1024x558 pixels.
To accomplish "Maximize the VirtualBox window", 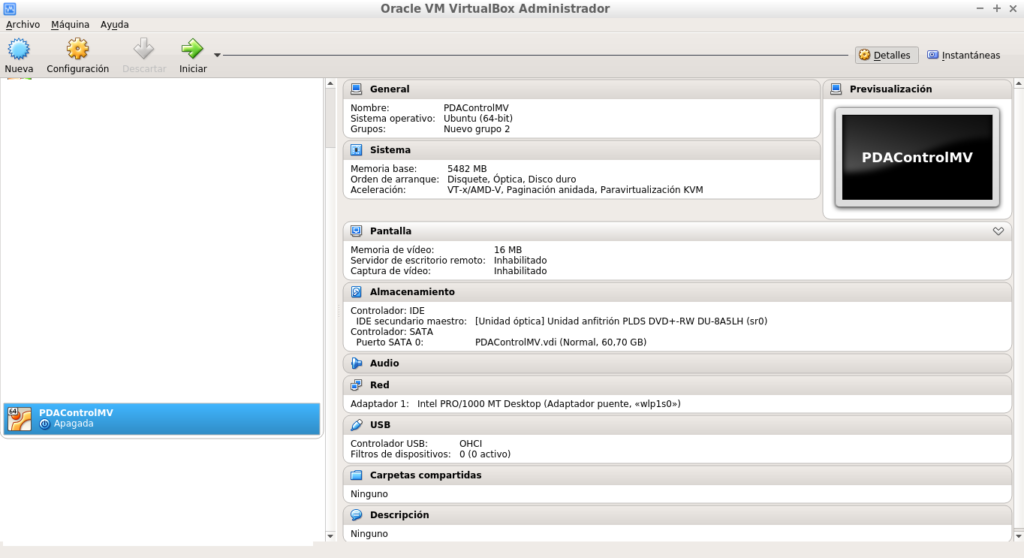I will [x=997, y=8].
